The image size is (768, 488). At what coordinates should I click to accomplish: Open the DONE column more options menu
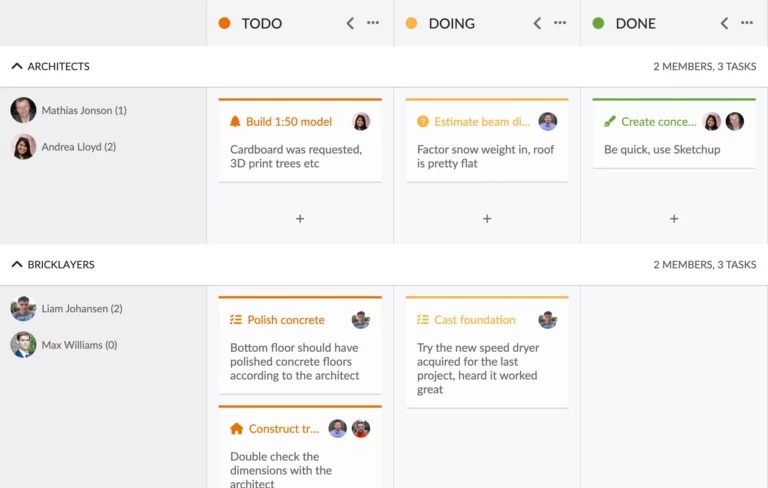tap(747, 23)
